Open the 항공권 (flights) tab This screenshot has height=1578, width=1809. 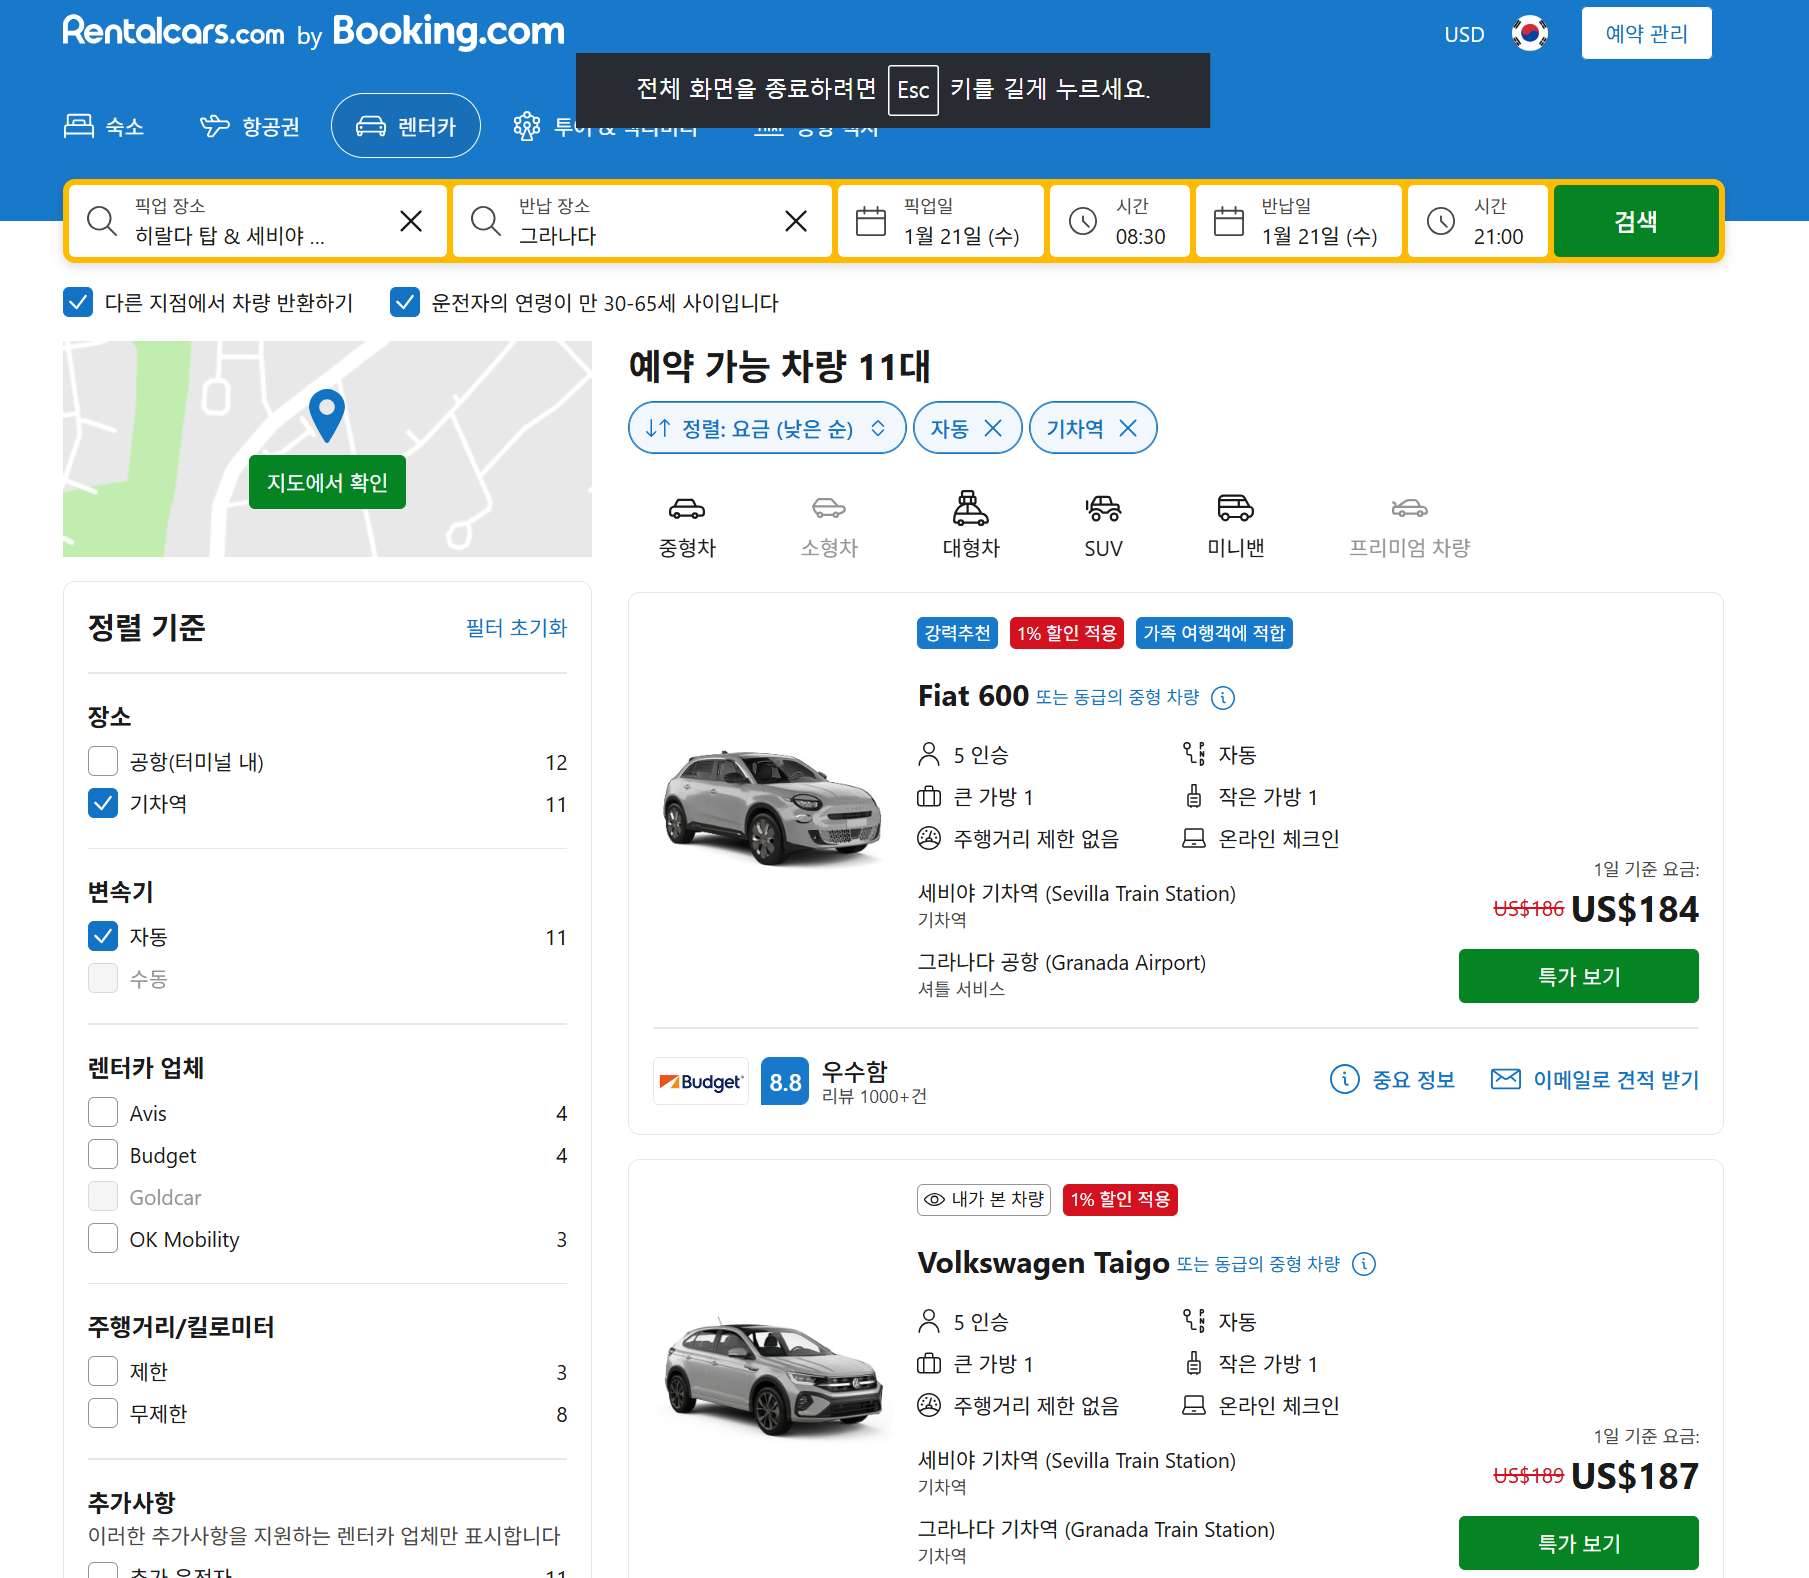pyautogui.click(x=250, y=126)
